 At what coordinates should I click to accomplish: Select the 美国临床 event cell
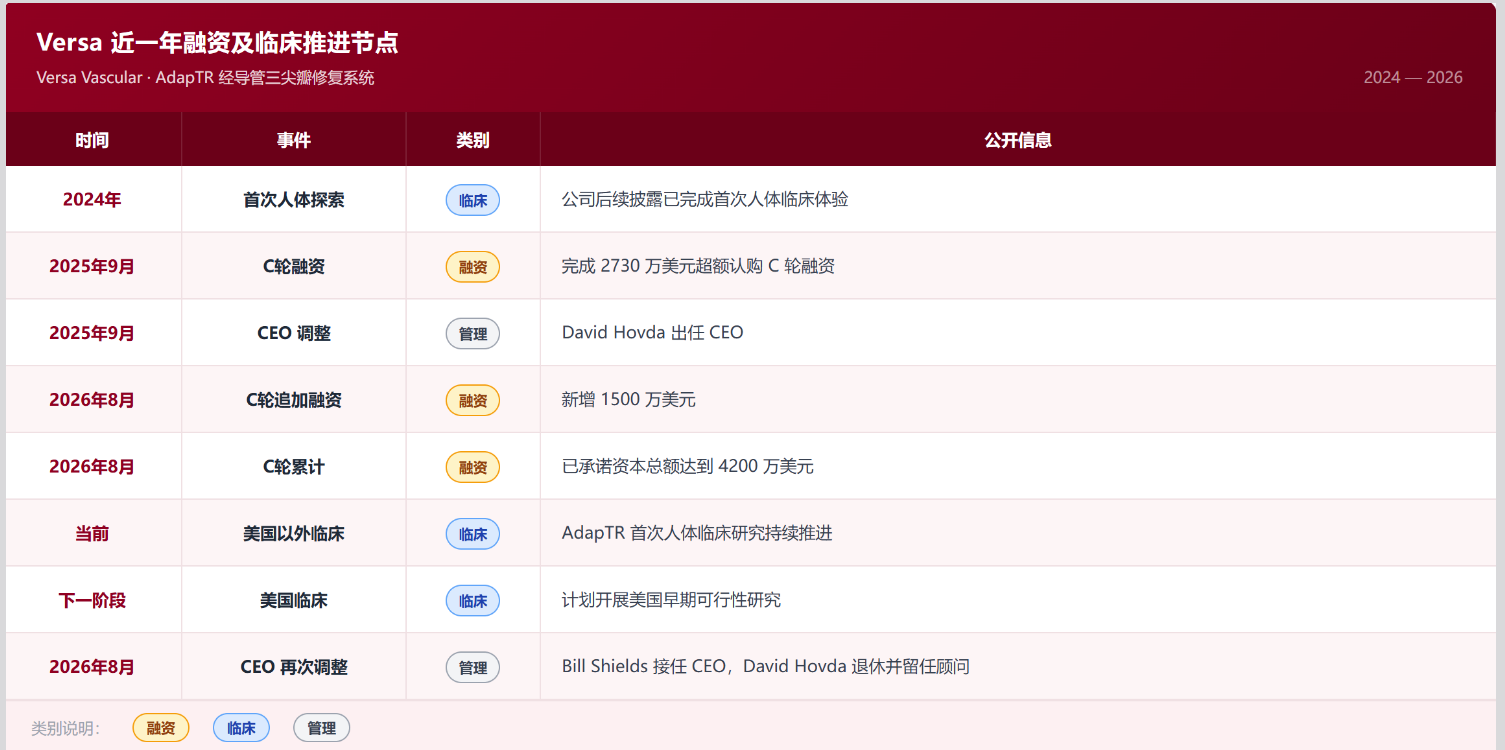294,601
